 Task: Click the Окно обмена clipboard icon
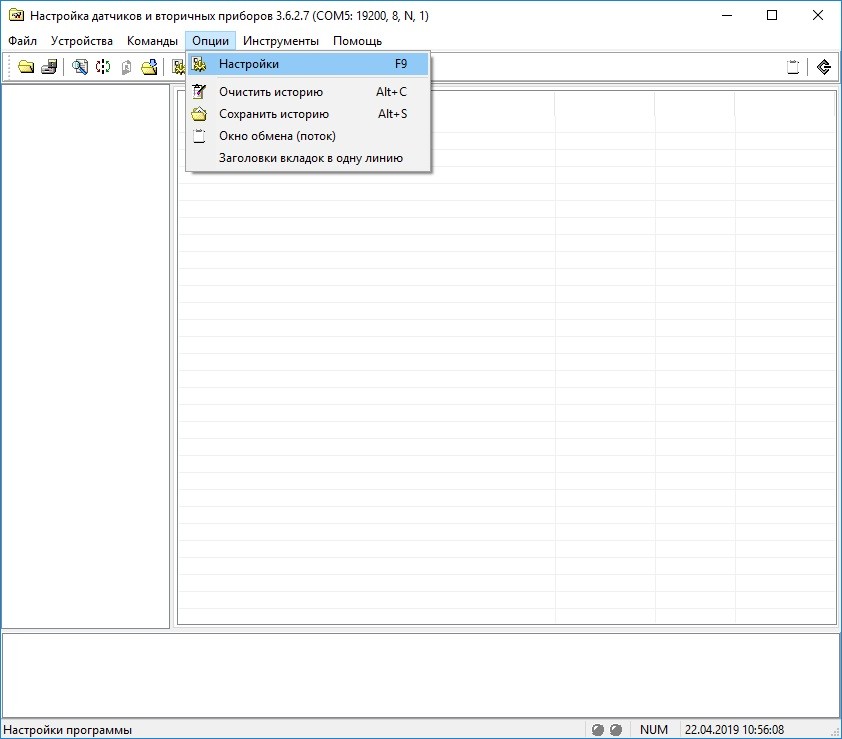tap(199, 136)
